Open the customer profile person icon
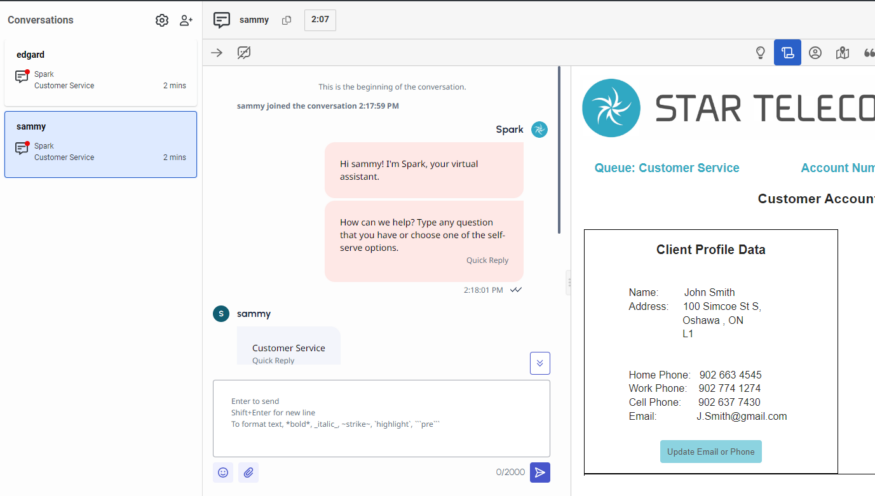The height and width of the screenshot is (496, 875). (x=815, y=52)
